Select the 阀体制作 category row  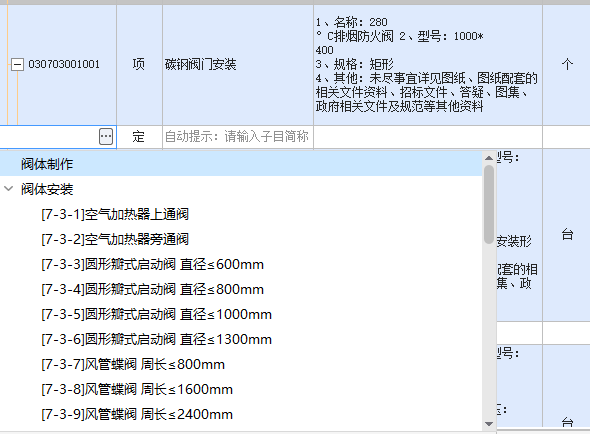(241, 164)
